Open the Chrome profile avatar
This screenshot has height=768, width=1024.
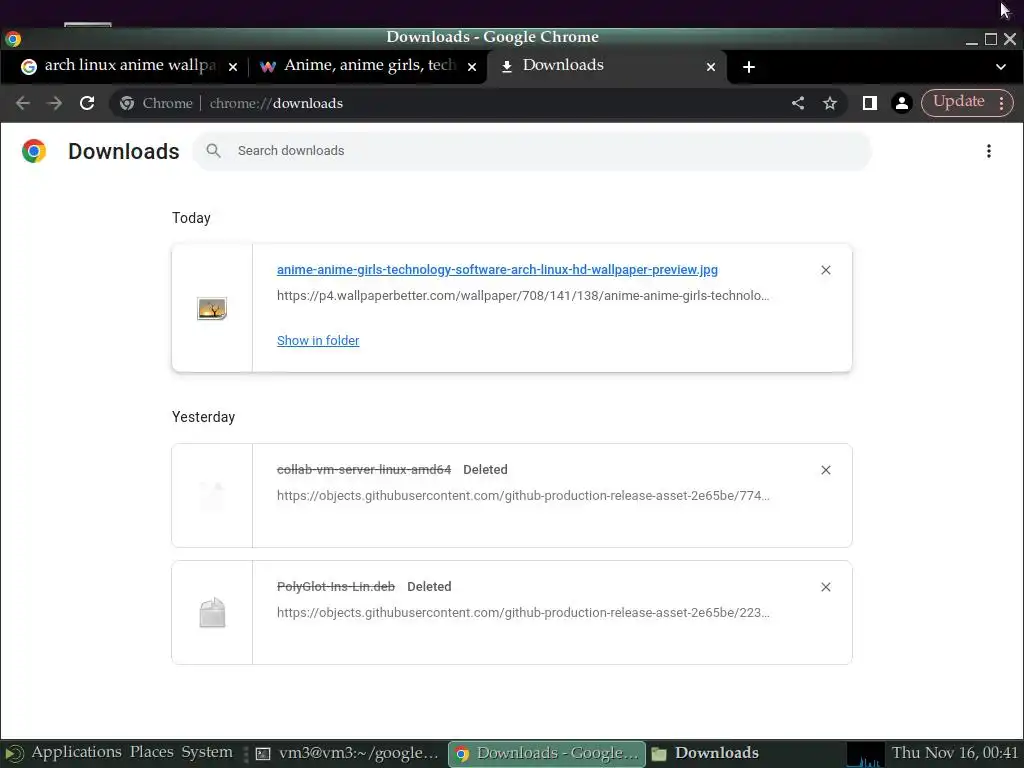(902, 103)
